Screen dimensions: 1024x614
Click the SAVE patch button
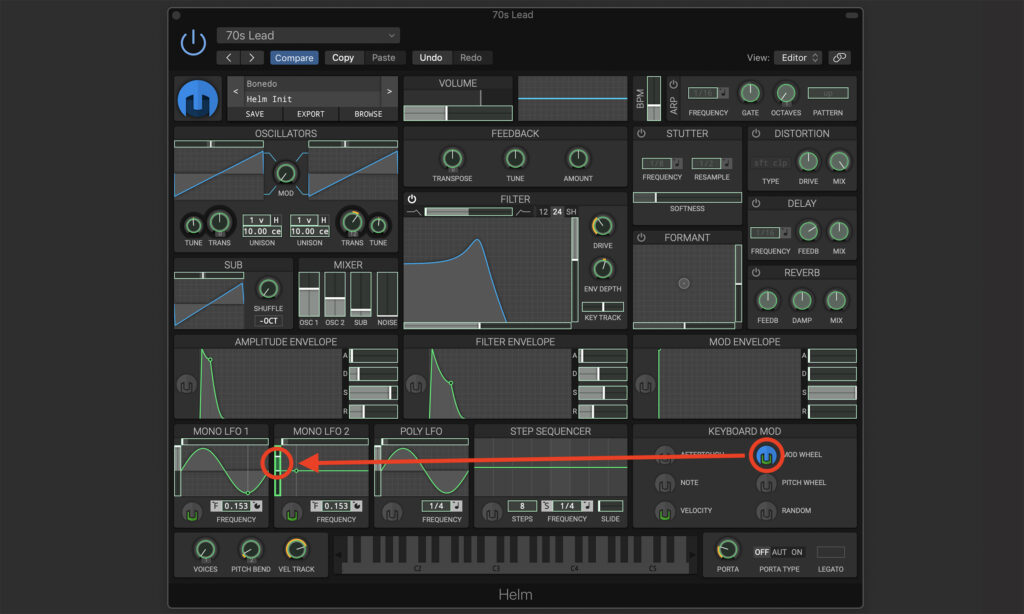(255, 114)
